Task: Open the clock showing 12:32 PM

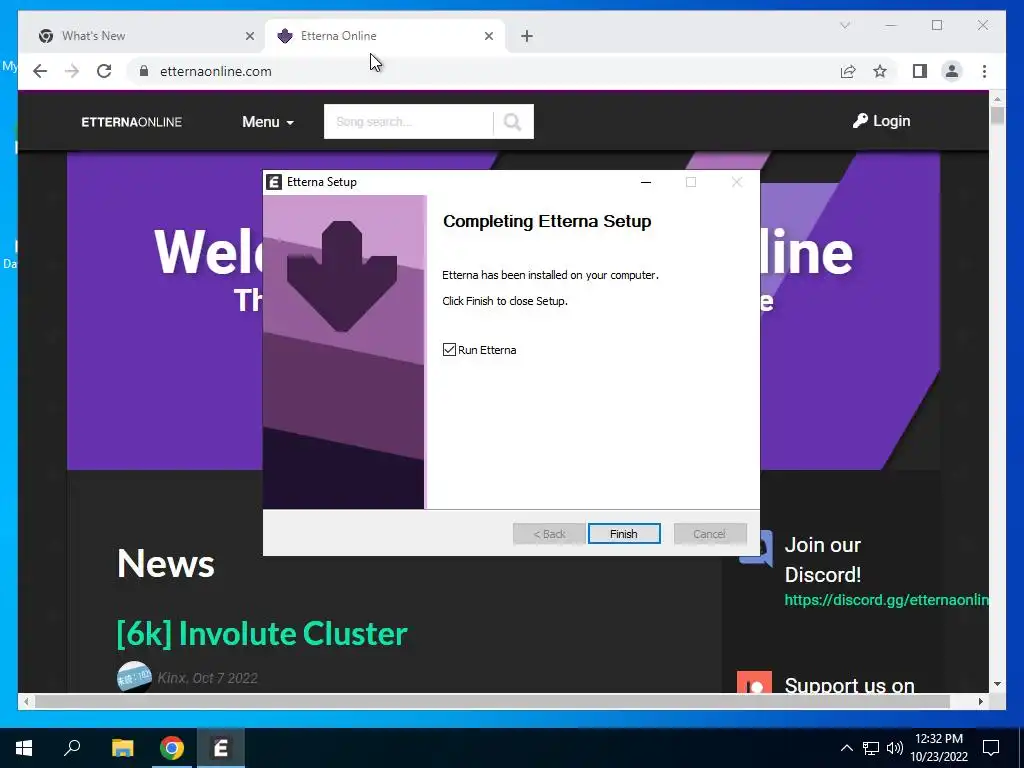Action: pos(939,748)
